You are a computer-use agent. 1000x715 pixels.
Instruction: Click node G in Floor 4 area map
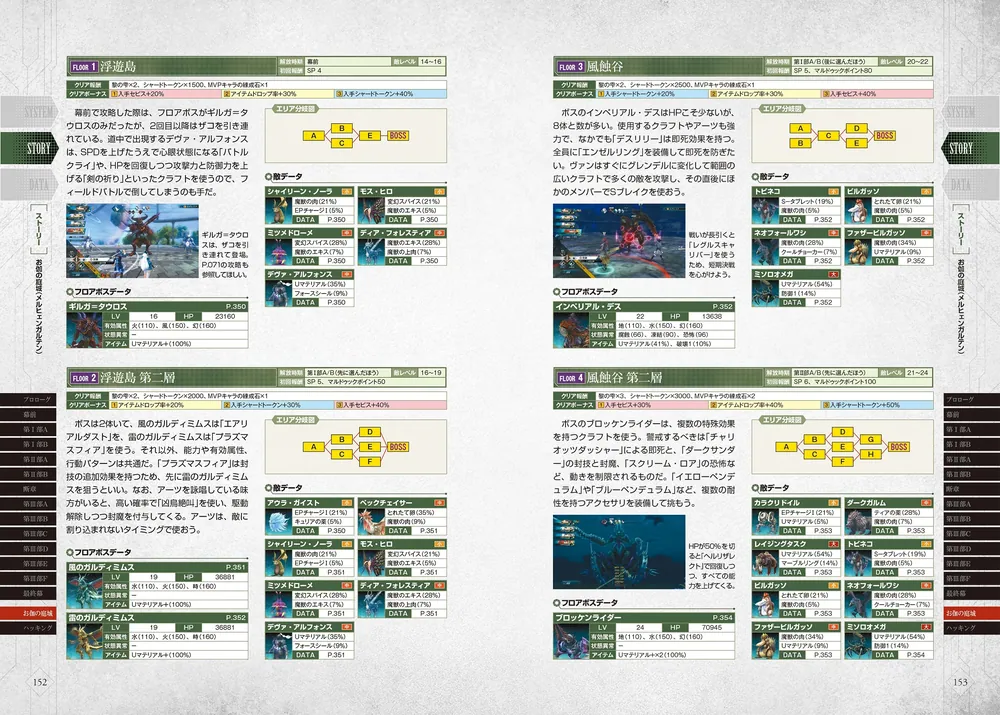[871, 439]
